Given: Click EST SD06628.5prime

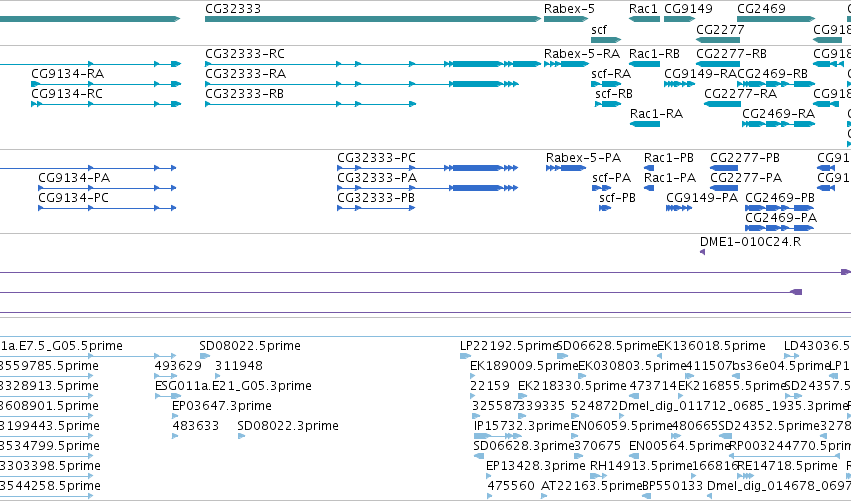Looking at the screenshot, I should pos(562,356).
